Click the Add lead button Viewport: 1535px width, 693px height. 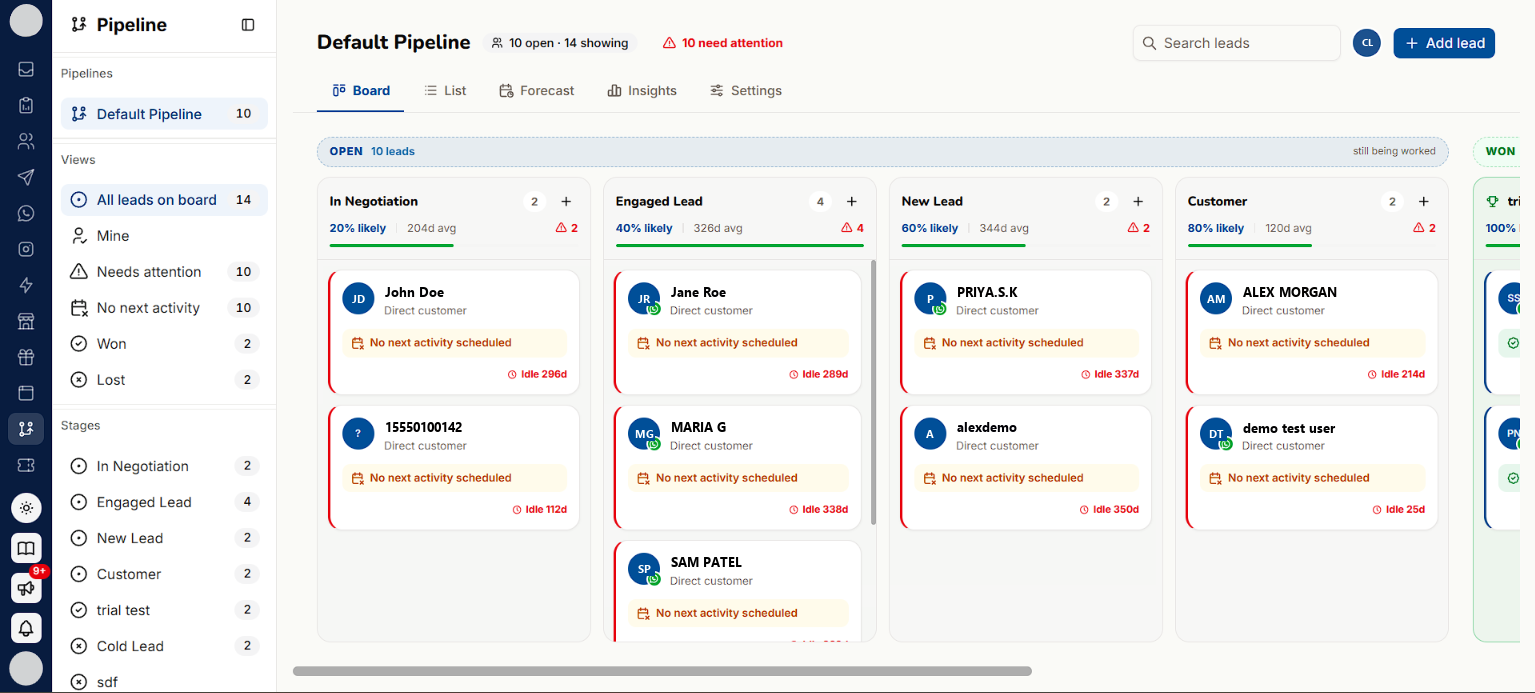[1444, 43]
